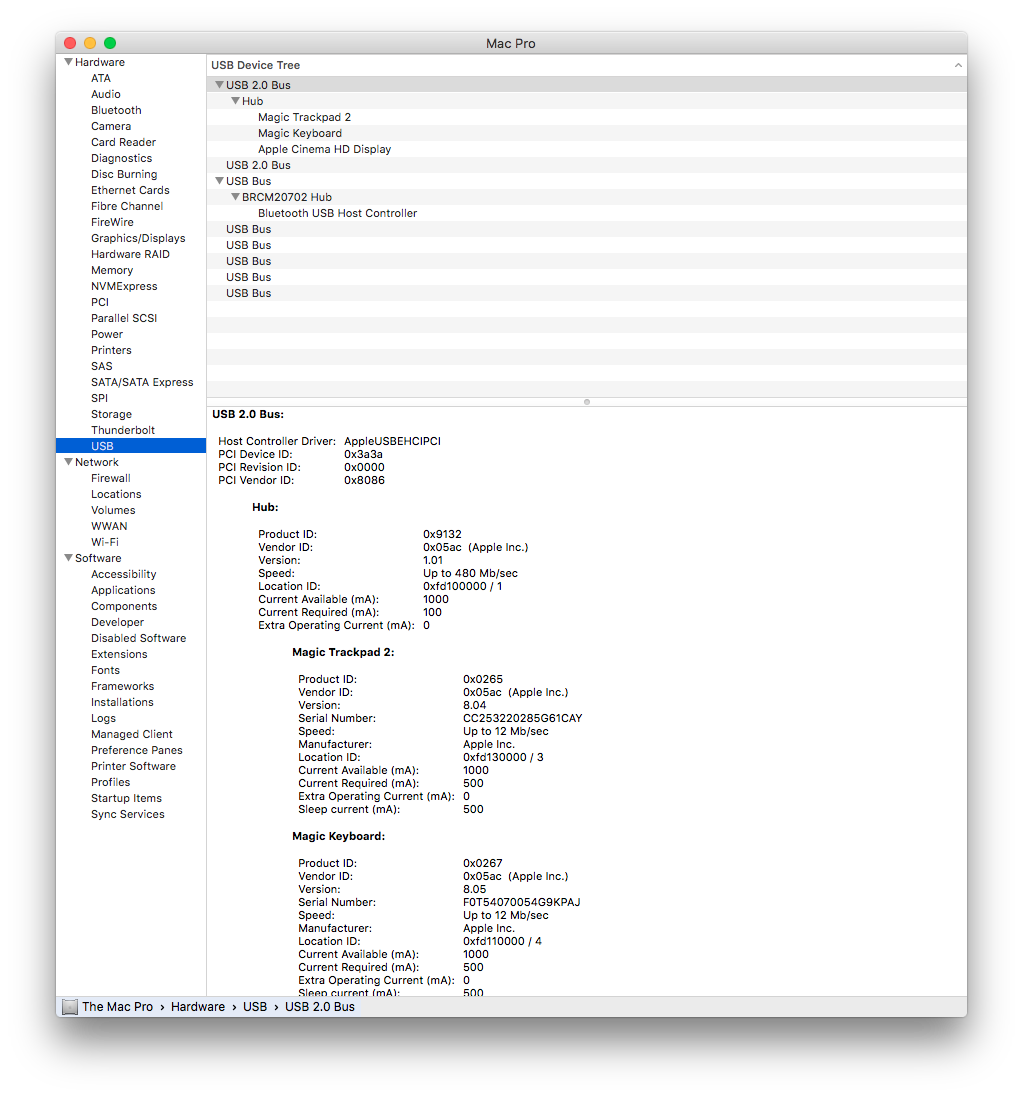The width and height of the screenshot is (1023, 1097).
Task: Open the Audio hardware category
Action: click(106, 94)
